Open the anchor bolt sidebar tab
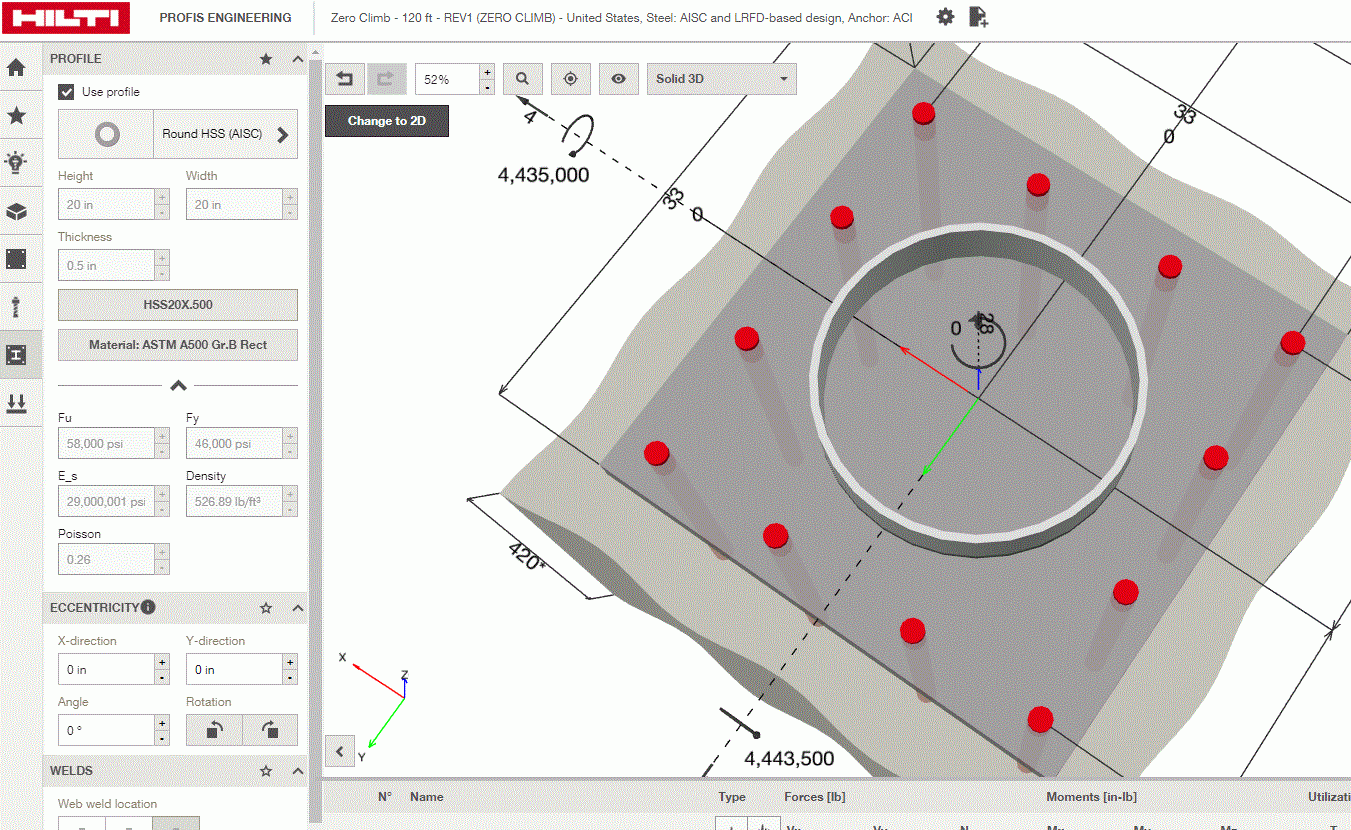 click(16, 307)
